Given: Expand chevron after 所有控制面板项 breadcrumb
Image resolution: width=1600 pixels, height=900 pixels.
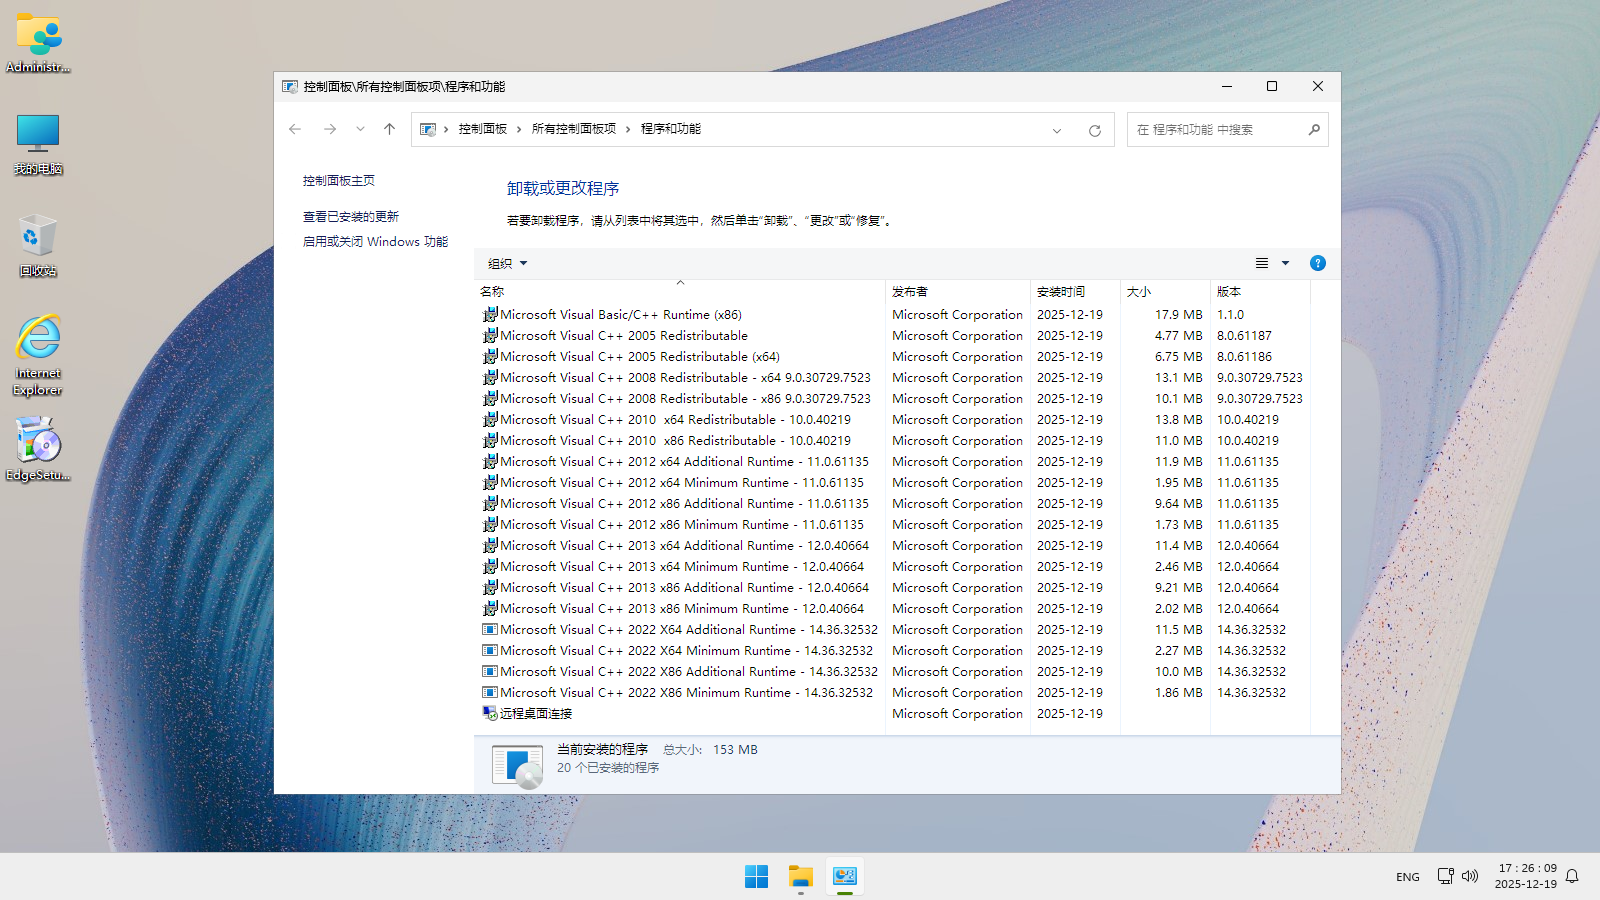Looking at the screenshot, I should (x=628, y=129).
